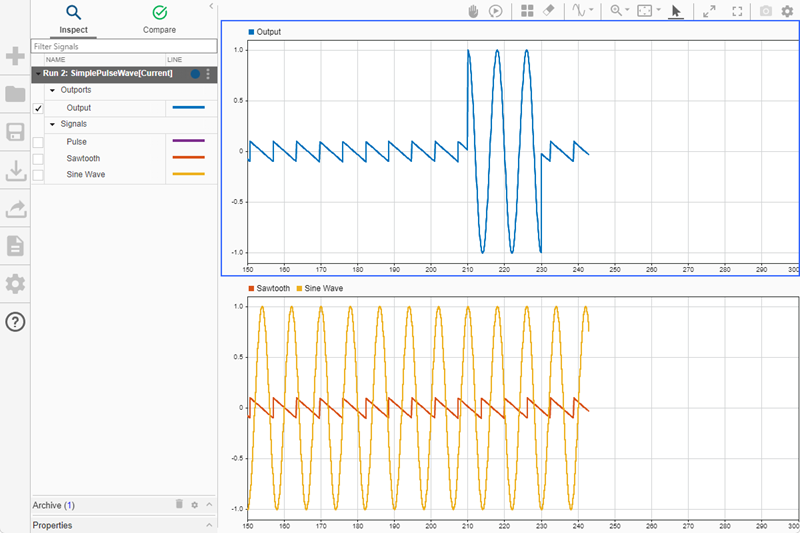Image resolution: width=800 pixels, height=533 pixels.
Task: Expand the Properties panel chevron
Action: (x=209, y=525)
